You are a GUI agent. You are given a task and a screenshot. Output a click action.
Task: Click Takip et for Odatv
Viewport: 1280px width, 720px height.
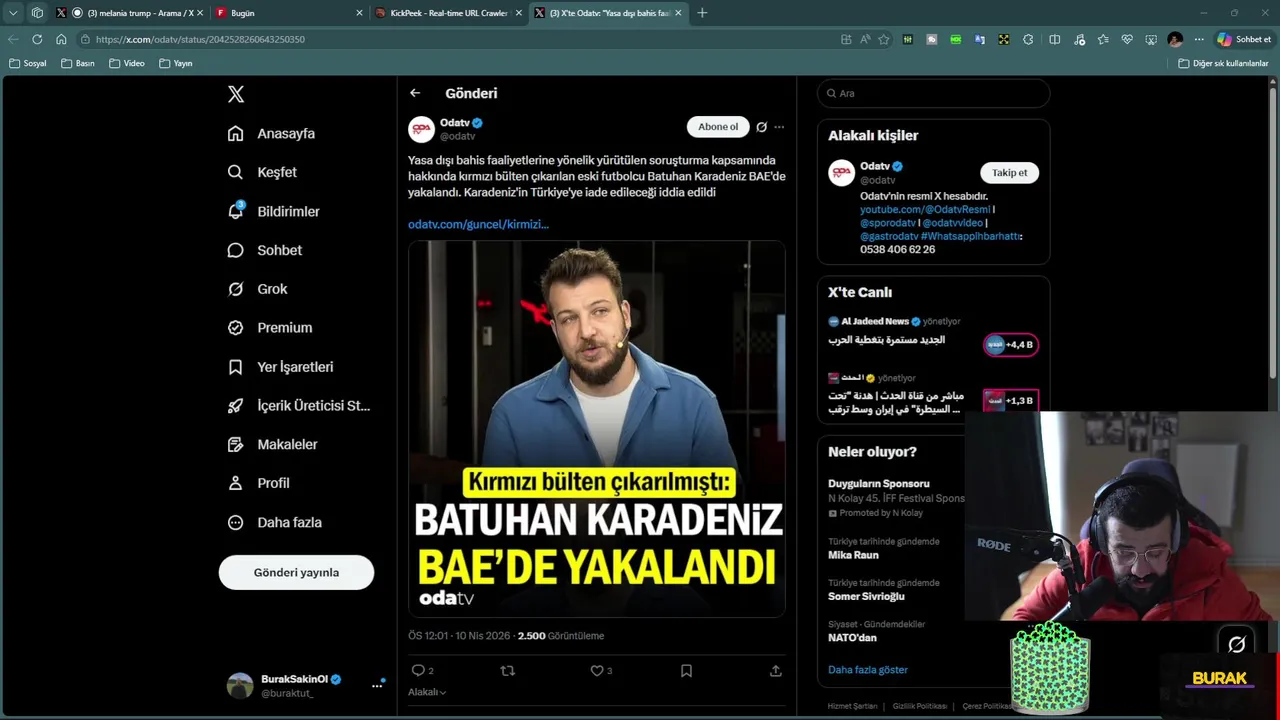click(1009, 172)
